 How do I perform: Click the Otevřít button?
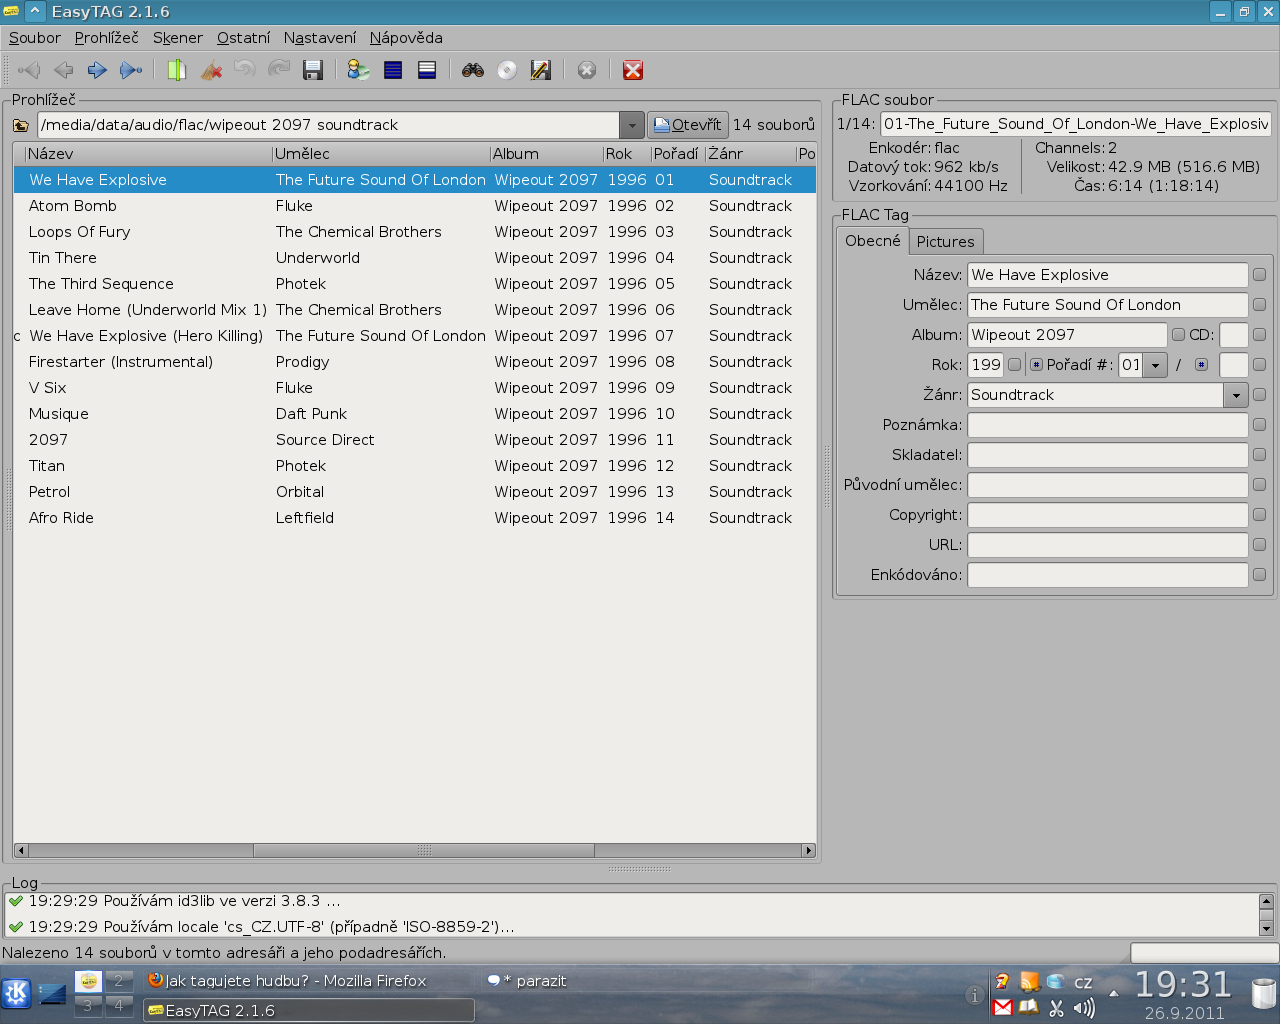(x=688, y=125)
